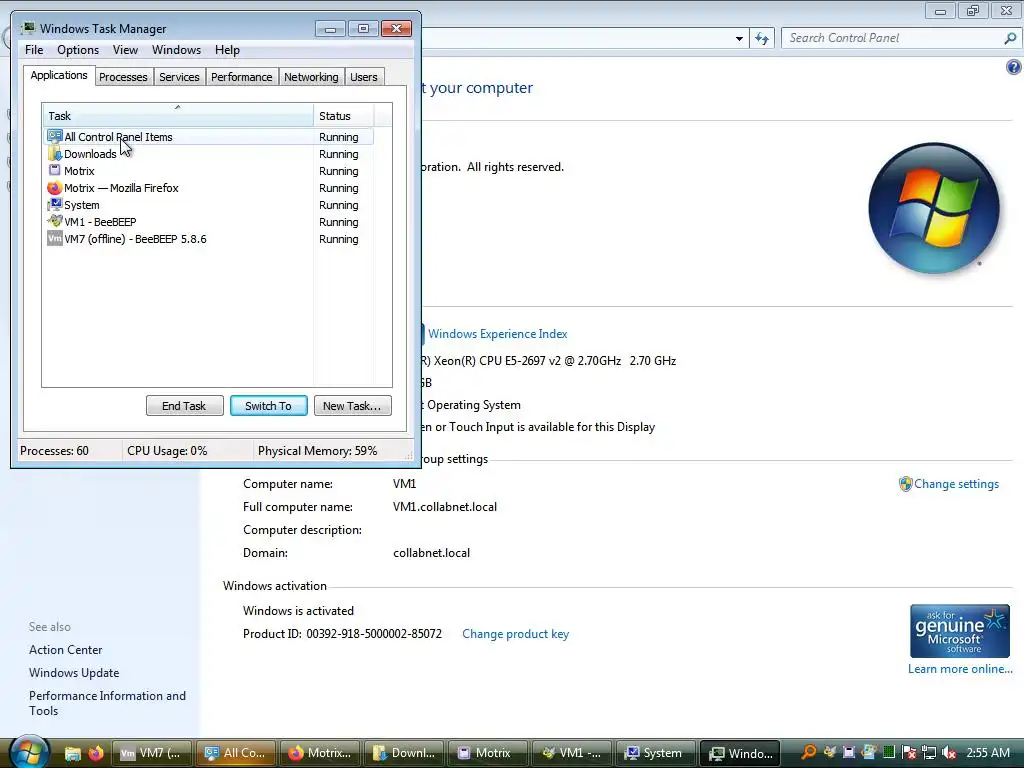The width and height of the screenshot is (1024, 768).
Task: Sort by the Status column header
Action: point(344,116)
